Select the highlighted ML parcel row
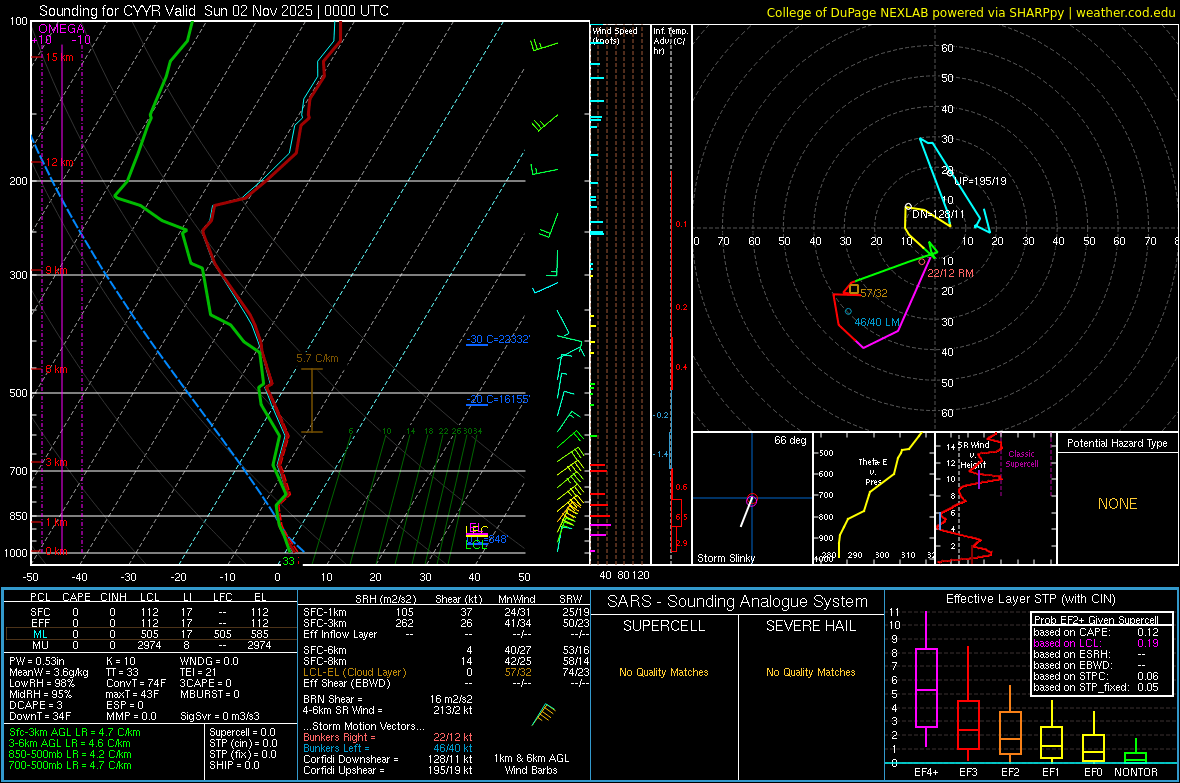Image resolution: width=1180 pixels, height=783 pixels. pos(151,634)
